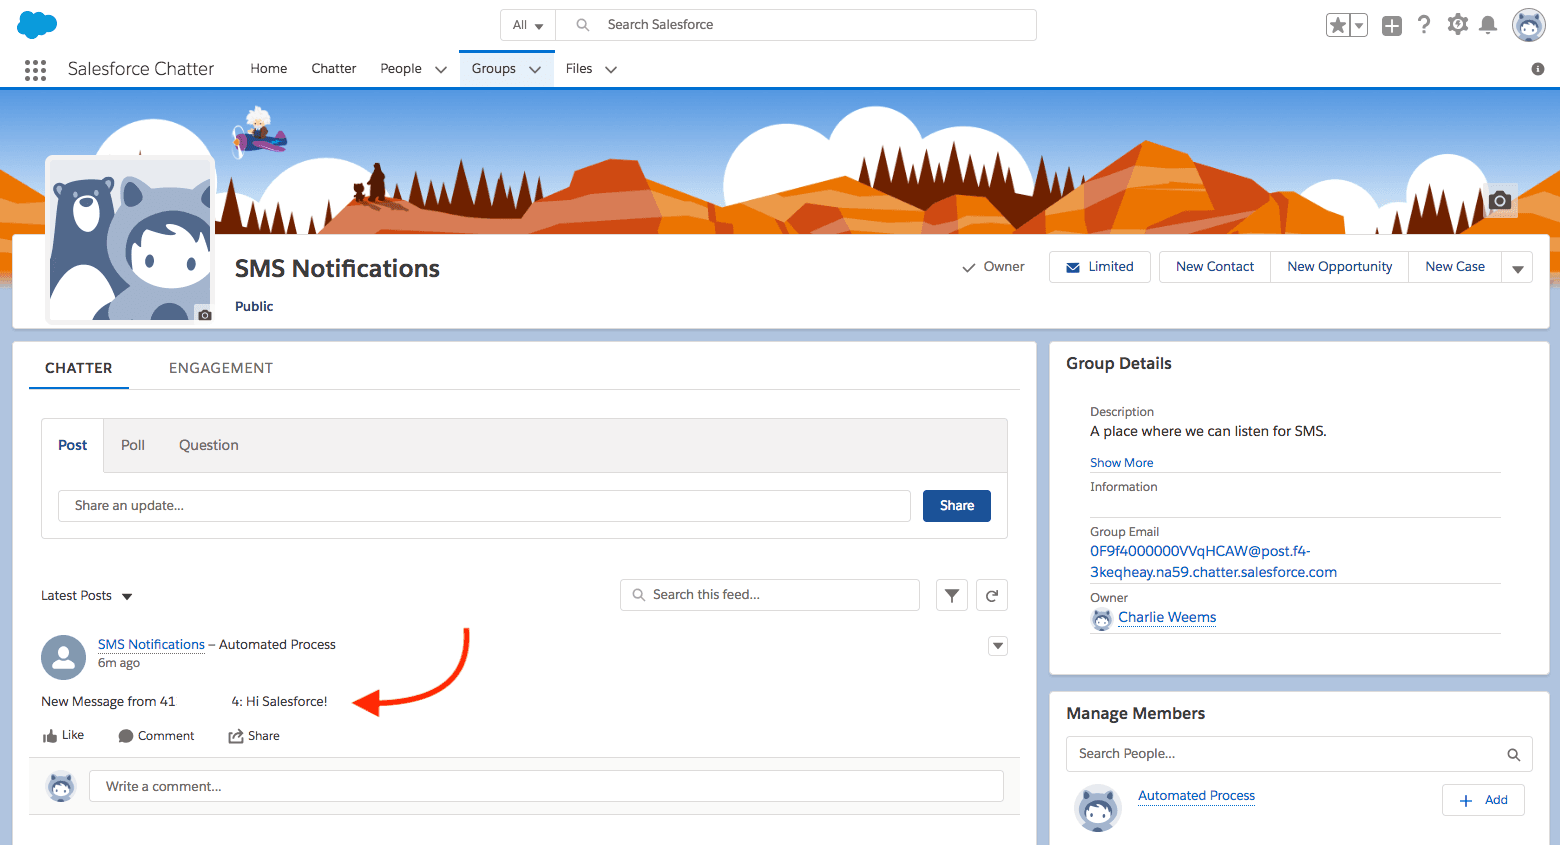Open the App Launcher waffle icon
Screen dimensions: 1560x845
[35, 70]
